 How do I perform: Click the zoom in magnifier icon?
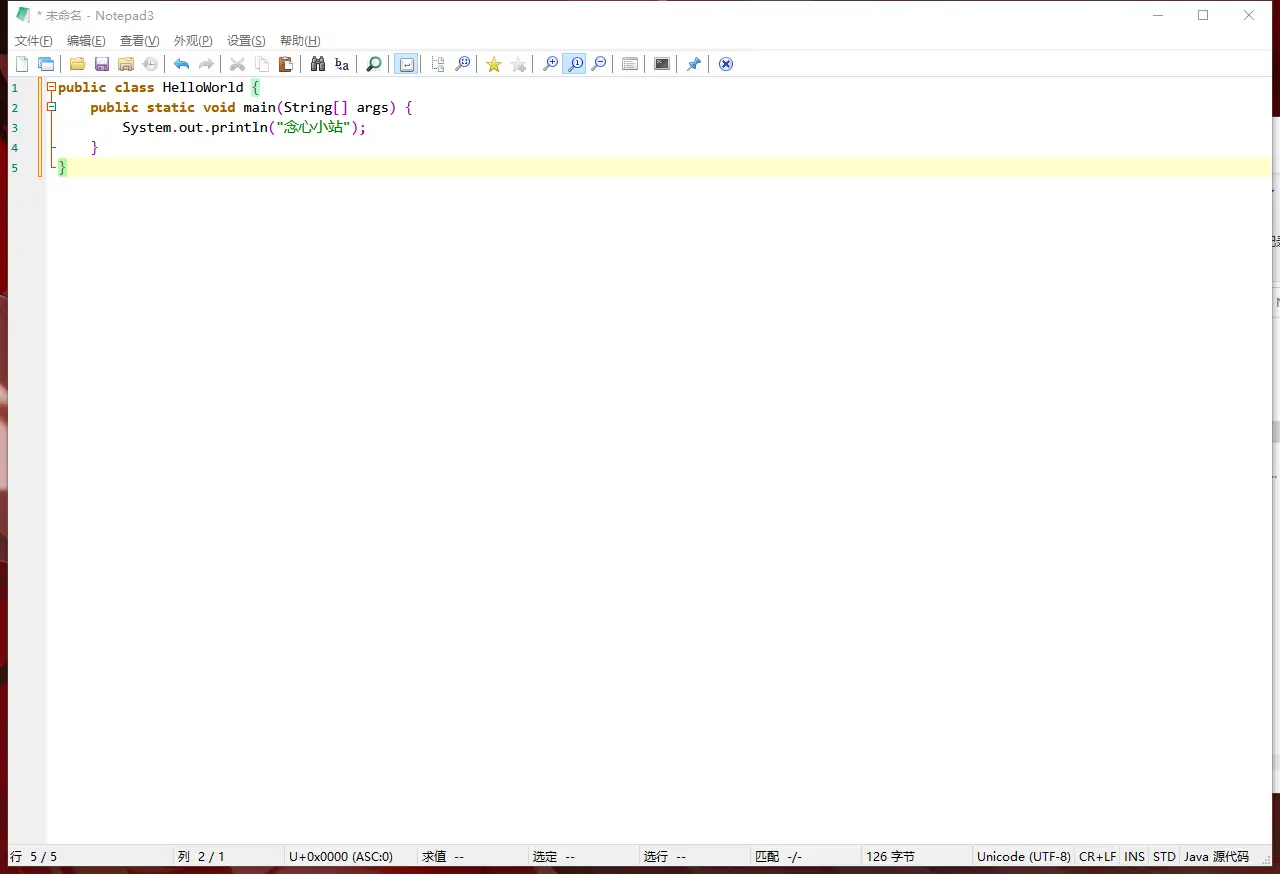coord(550,64)
